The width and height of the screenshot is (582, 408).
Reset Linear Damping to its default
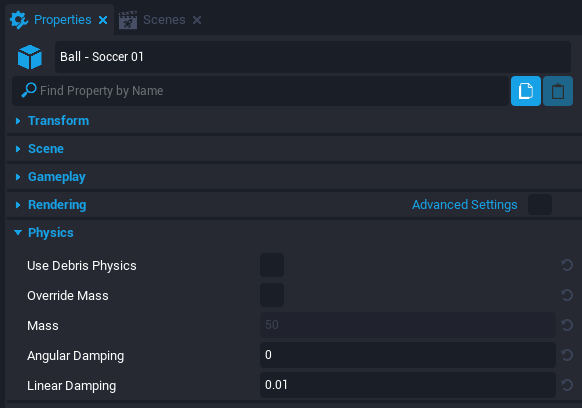pyautogui.click(x=567, y=385)
